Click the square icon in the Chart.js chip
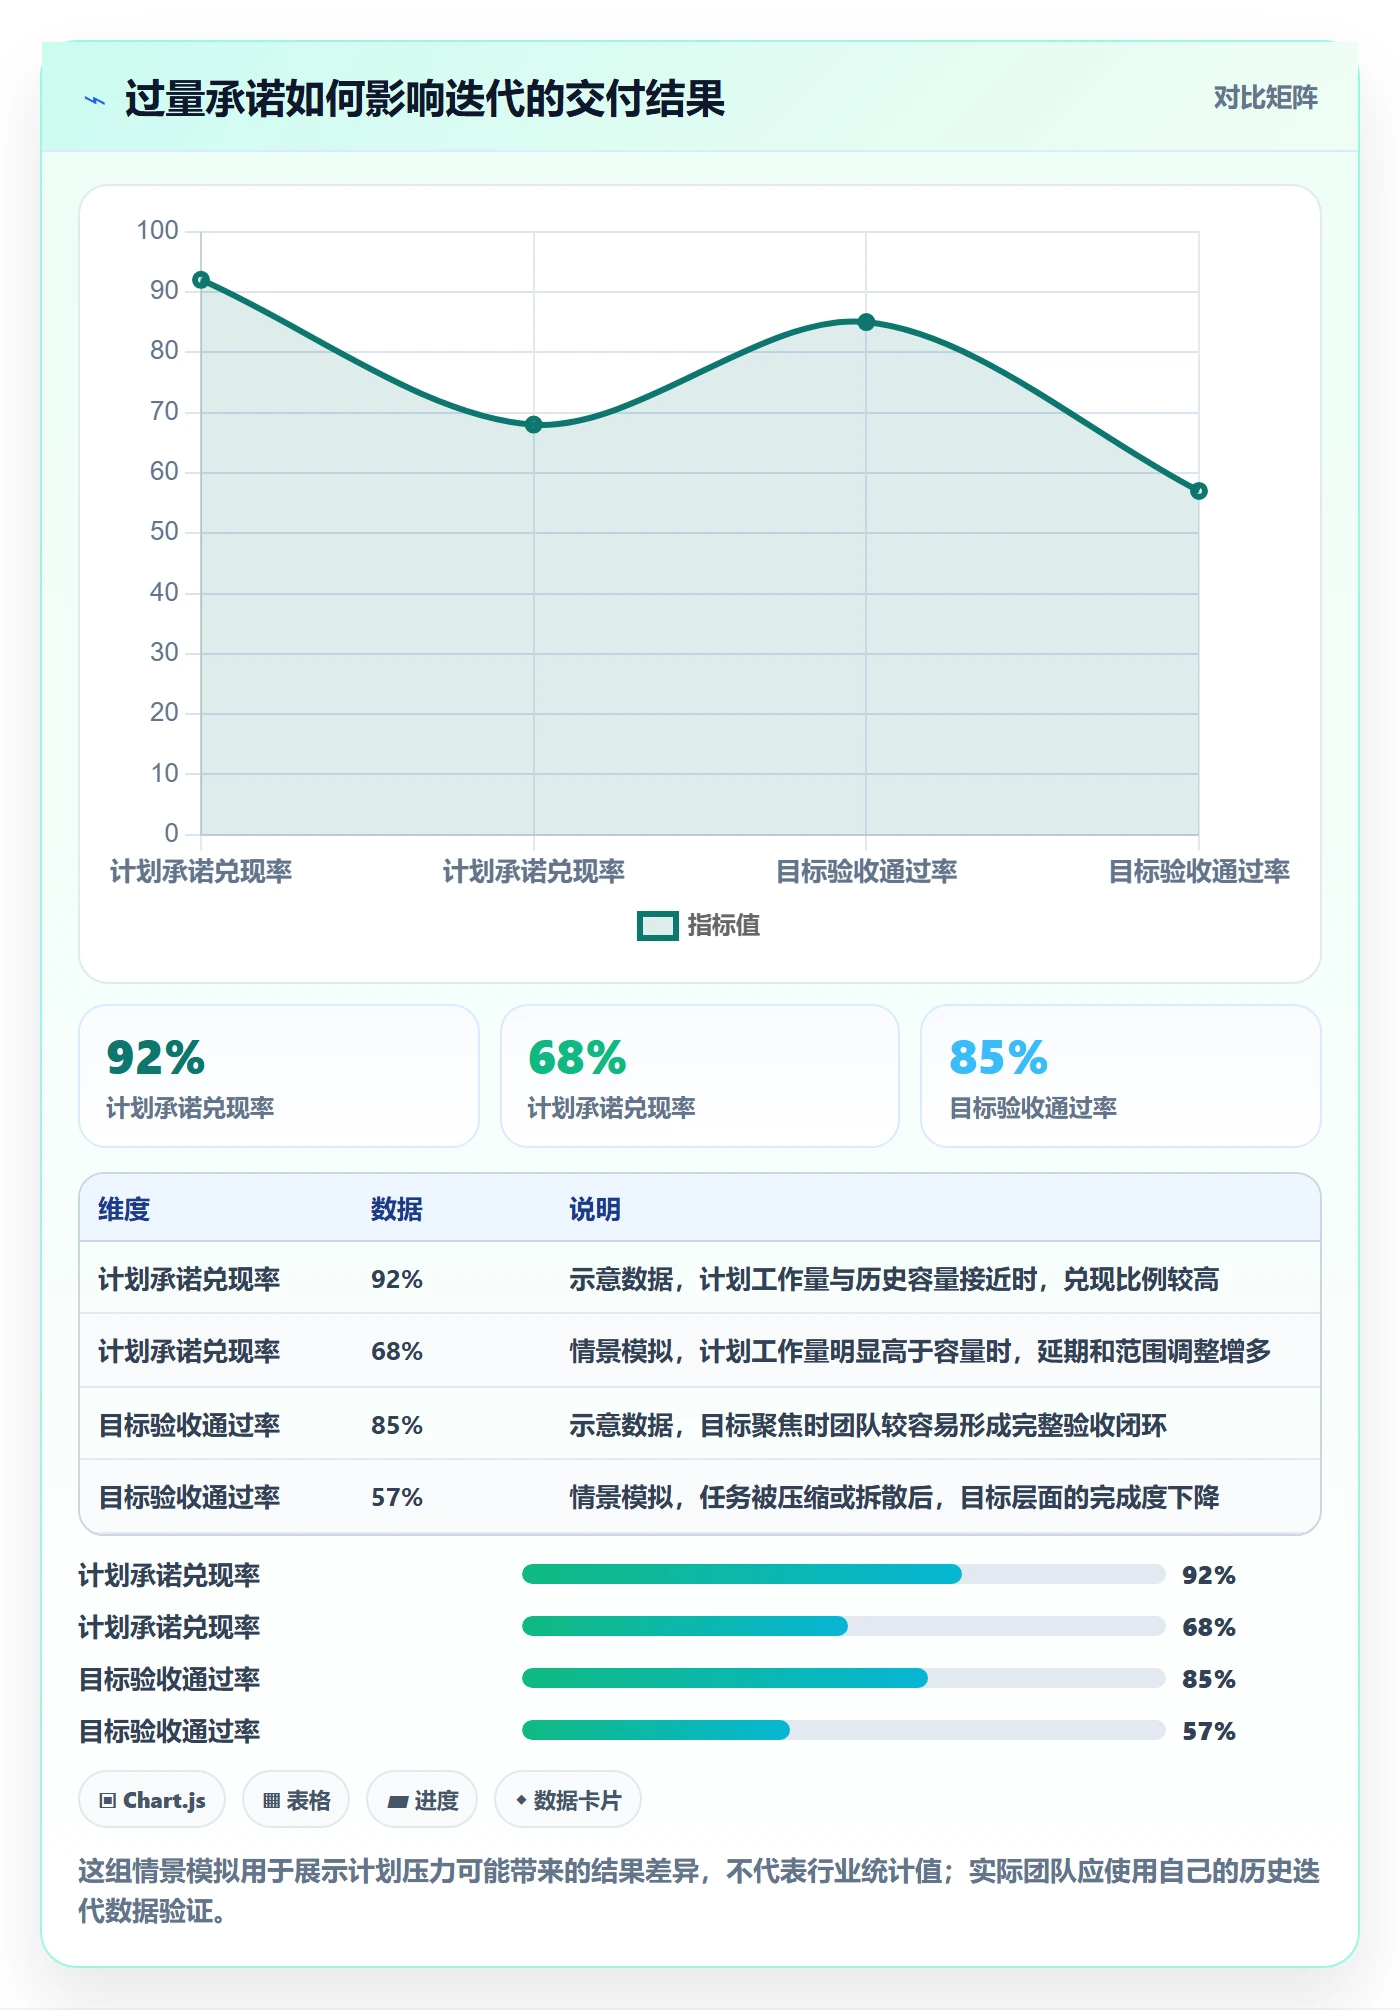This screenshot has height=2010, width=1400. point(108,1801)
